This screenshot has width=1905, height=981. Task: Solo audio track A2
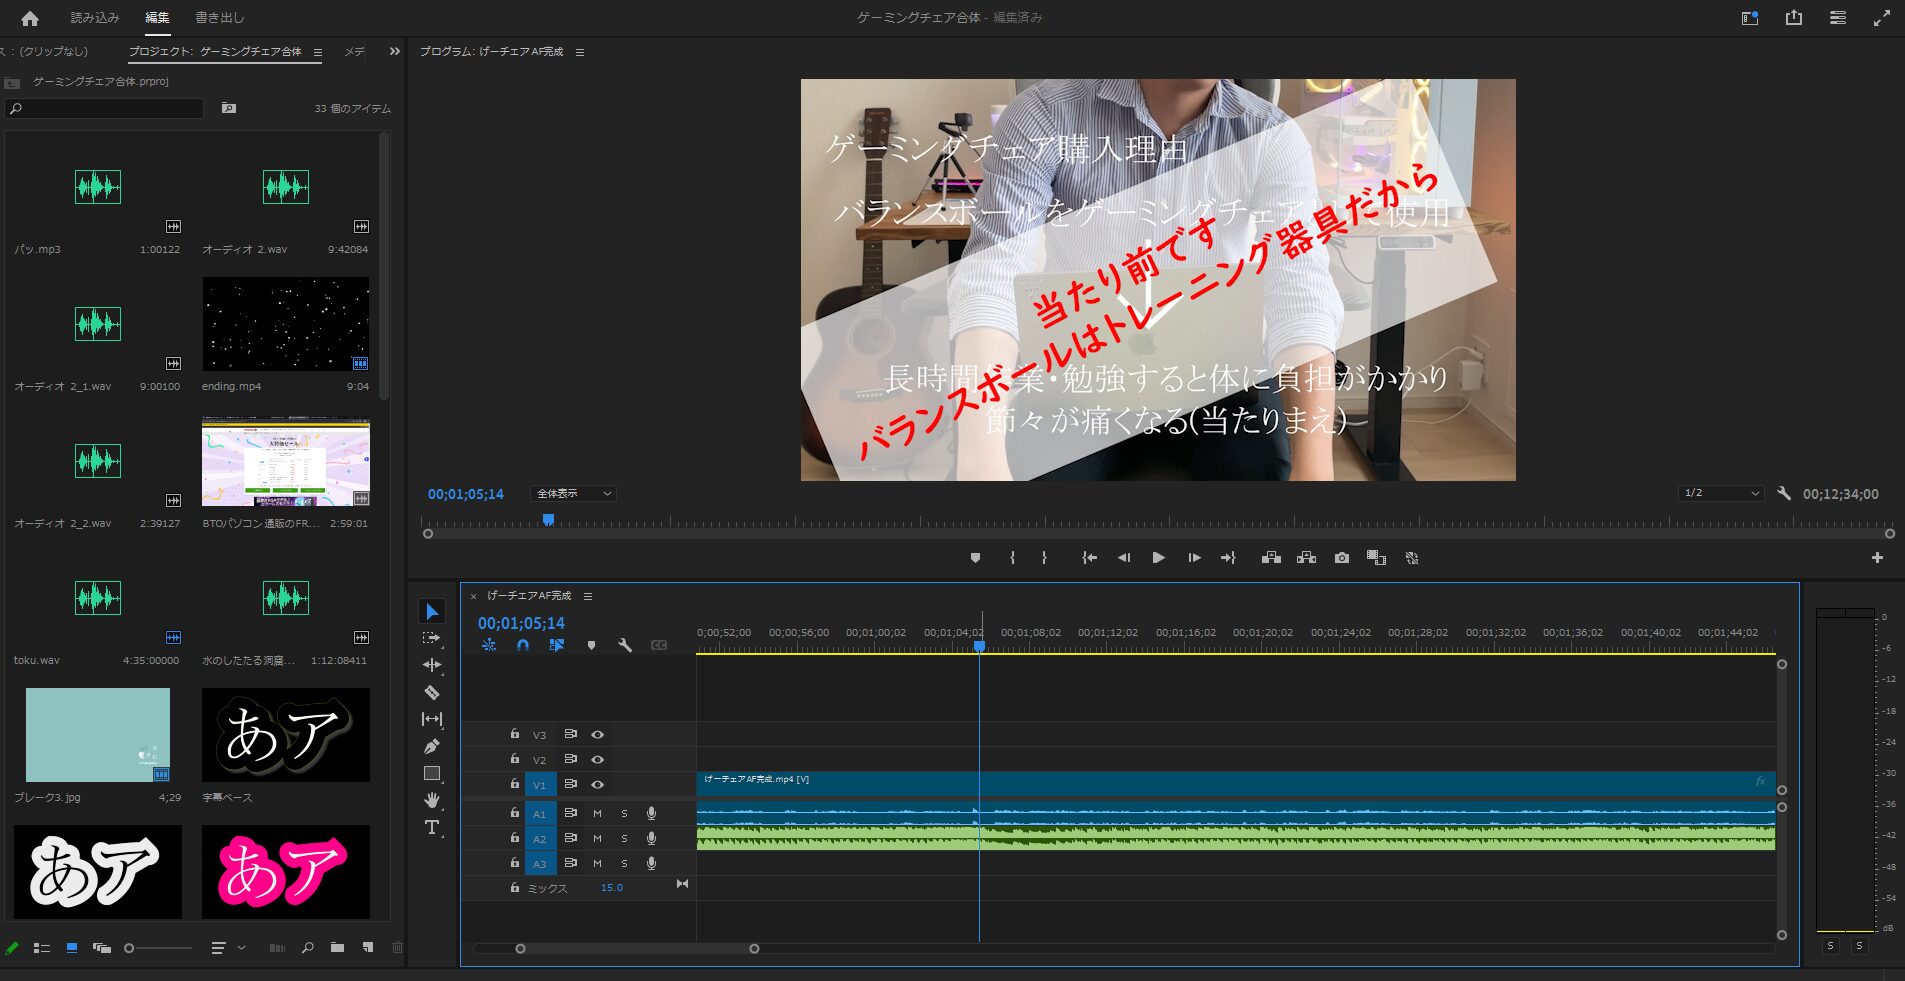coord(624,839)
